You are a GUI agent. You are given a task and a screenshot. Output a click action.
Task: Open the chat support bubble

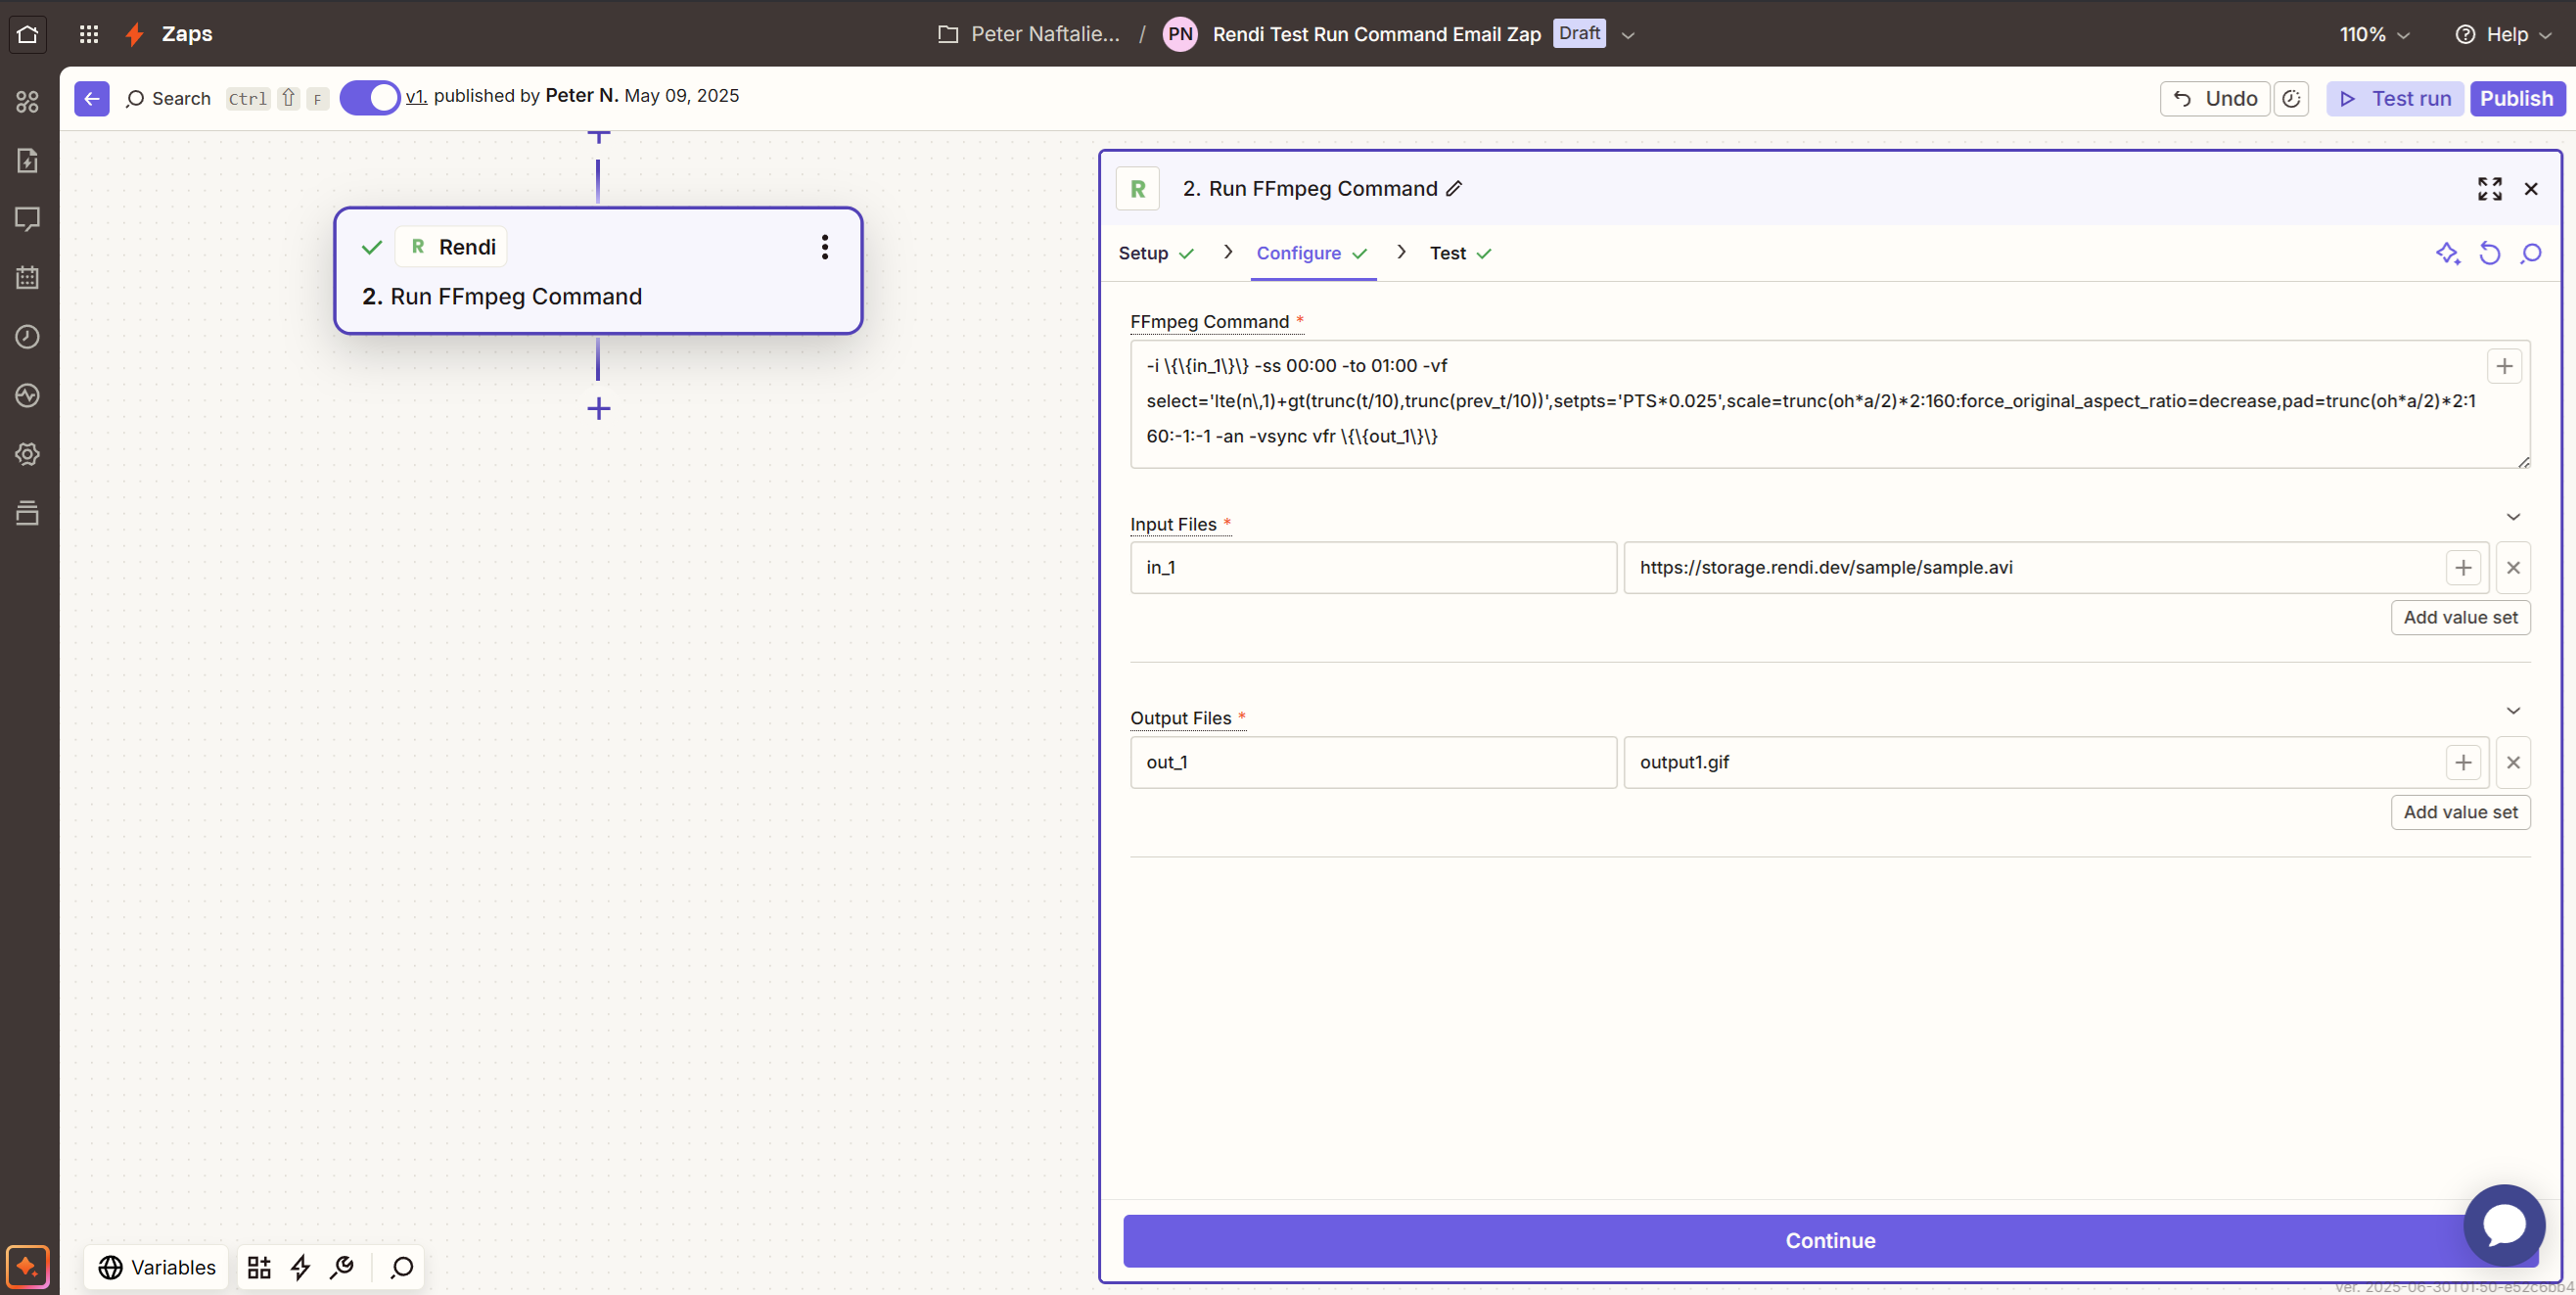pos(2504,1225)
